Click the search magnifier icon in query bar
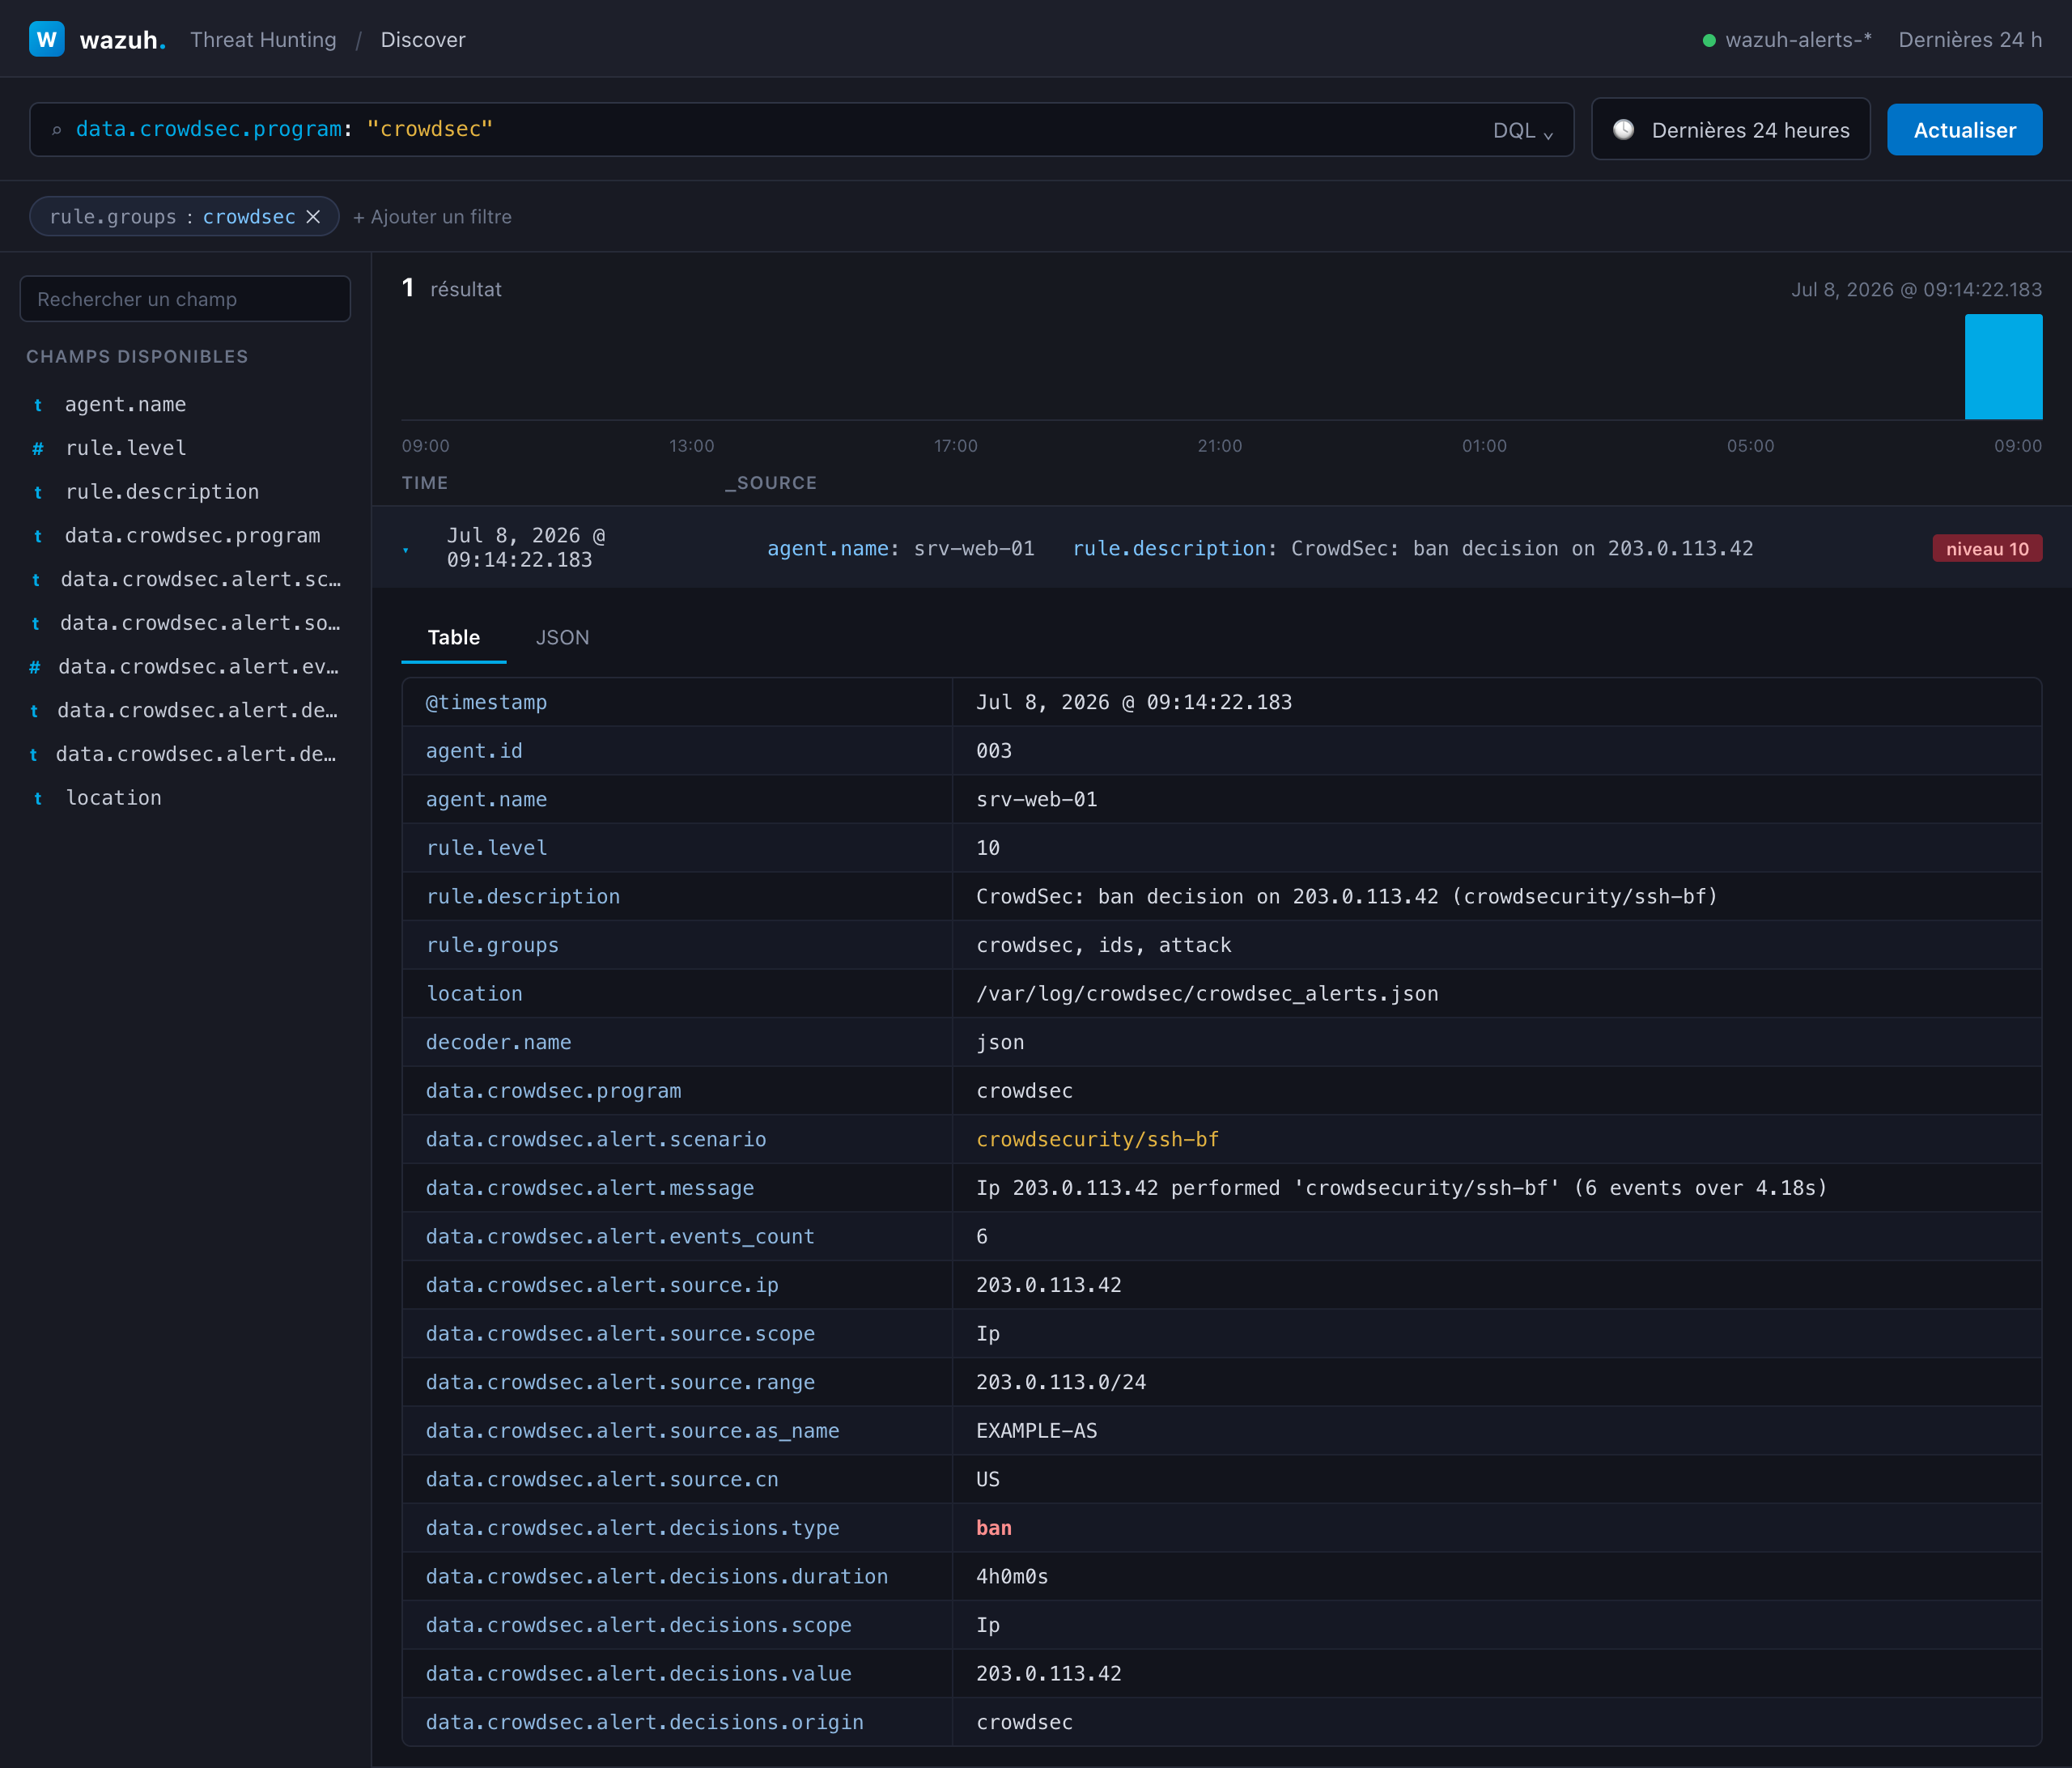Screen dimensions: 2072x1768 57,130
